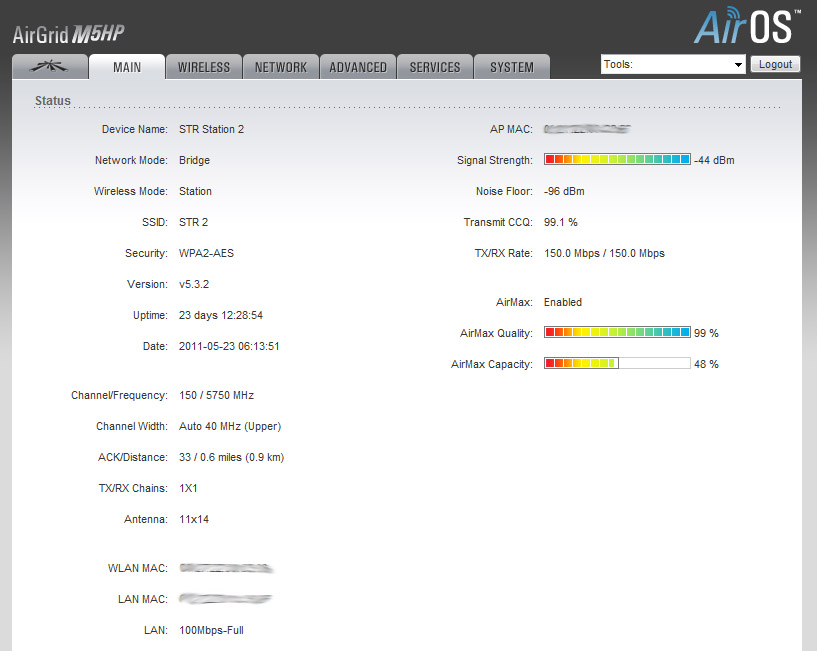
Task: Select noise floor '-96 dBm'
Action: (x=564, y=191)
